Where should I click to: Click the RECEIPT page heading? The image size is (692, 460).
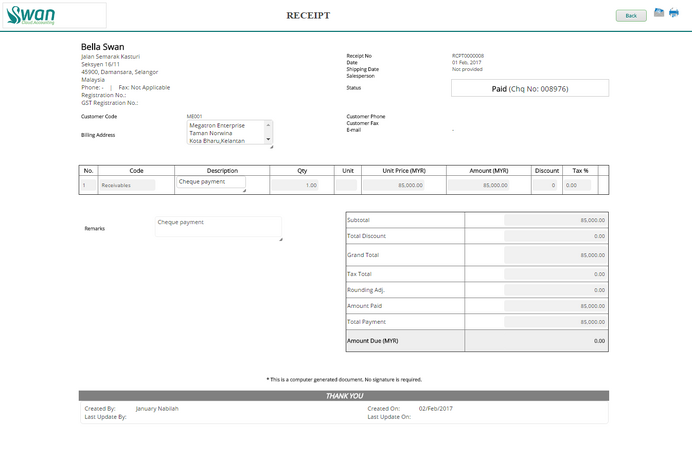[308, 15]
